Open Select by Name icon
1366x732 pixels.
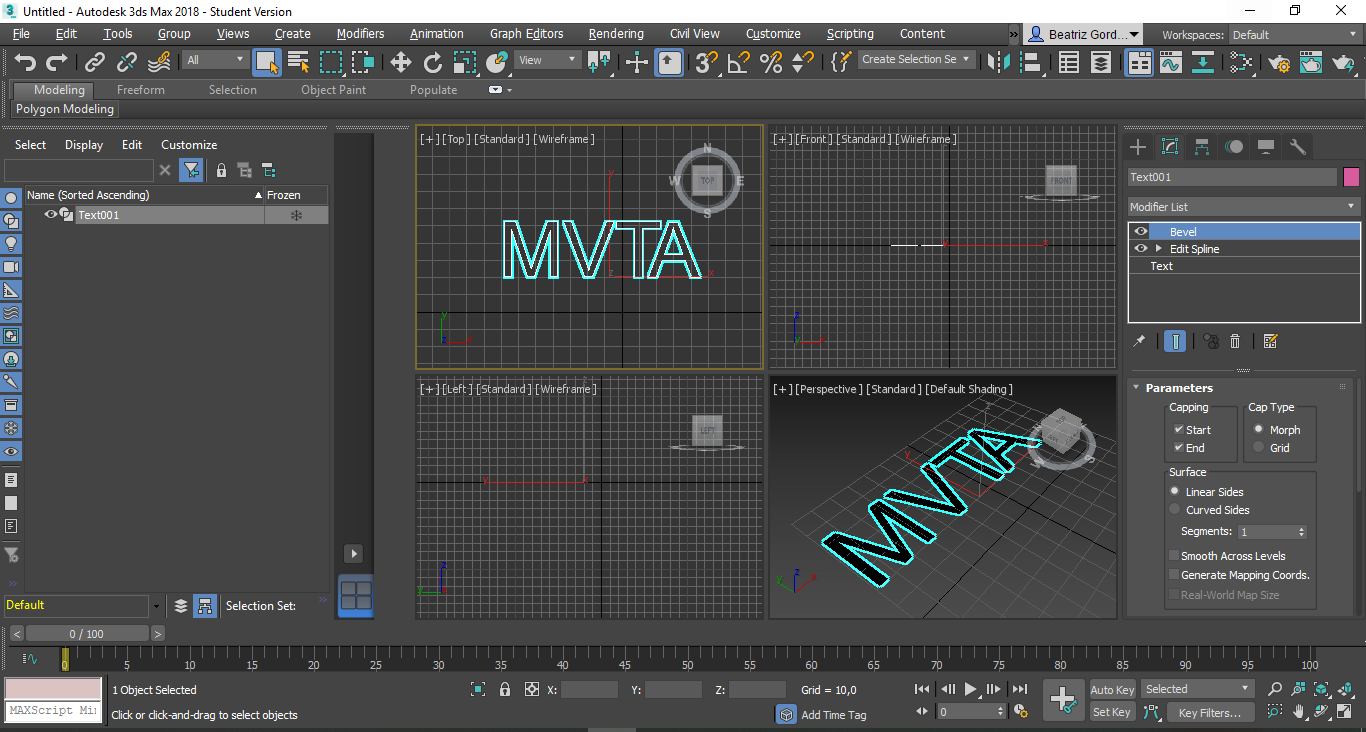[x=298, y=62]
